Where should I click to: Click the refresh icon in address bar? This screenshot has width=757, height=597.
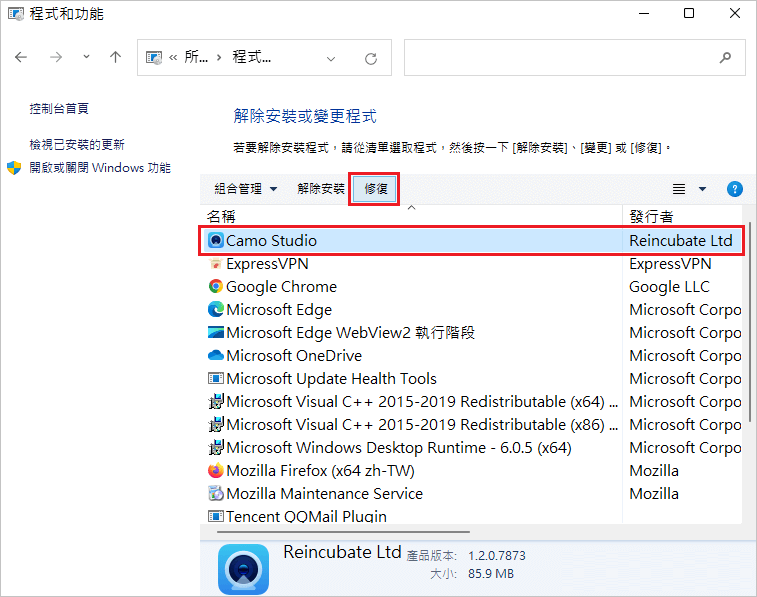pos(371,59)
